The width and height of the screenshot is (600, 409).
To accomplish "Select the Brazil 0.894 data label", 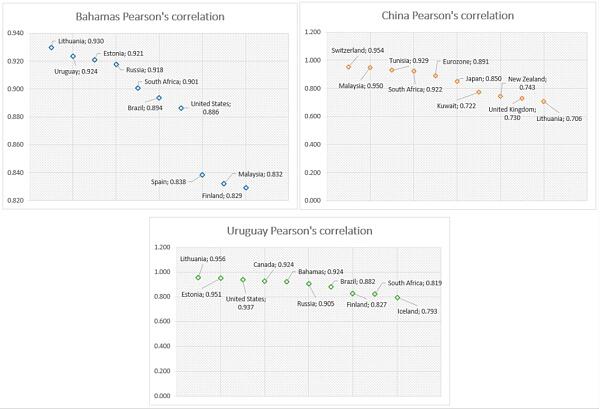I will [x=145, y=108].
